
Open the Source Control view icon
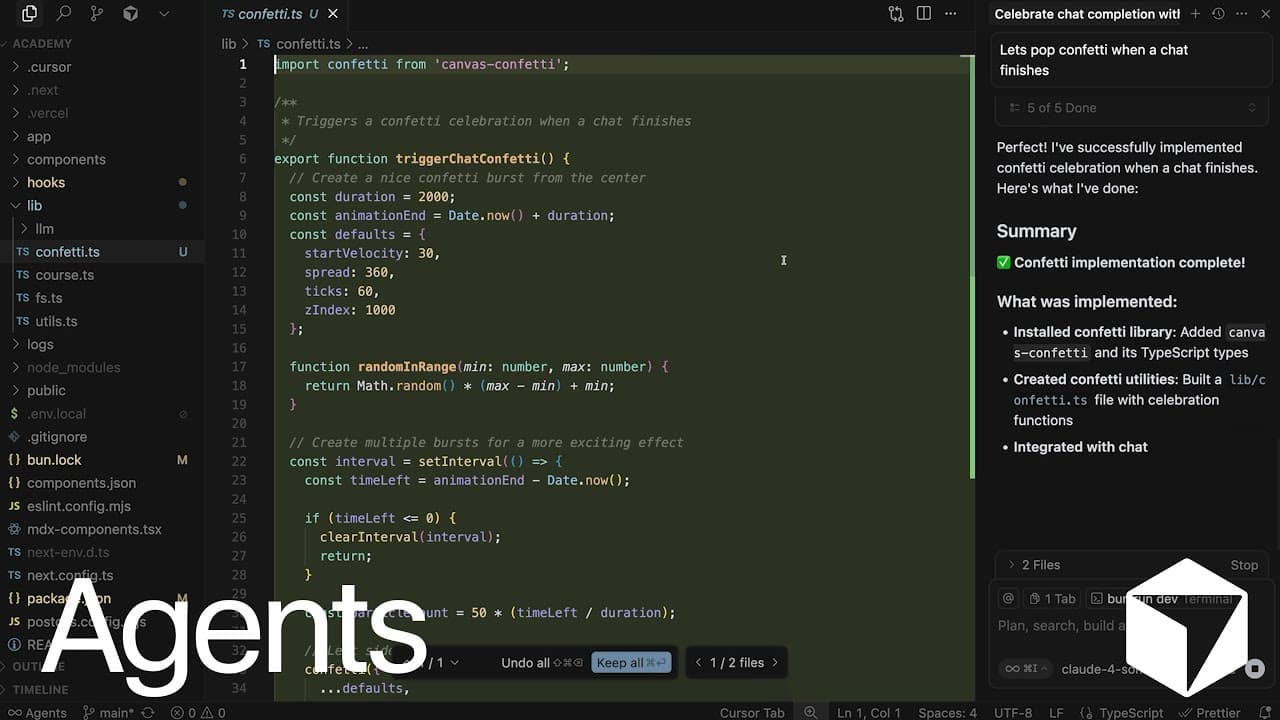pos(97,14)
